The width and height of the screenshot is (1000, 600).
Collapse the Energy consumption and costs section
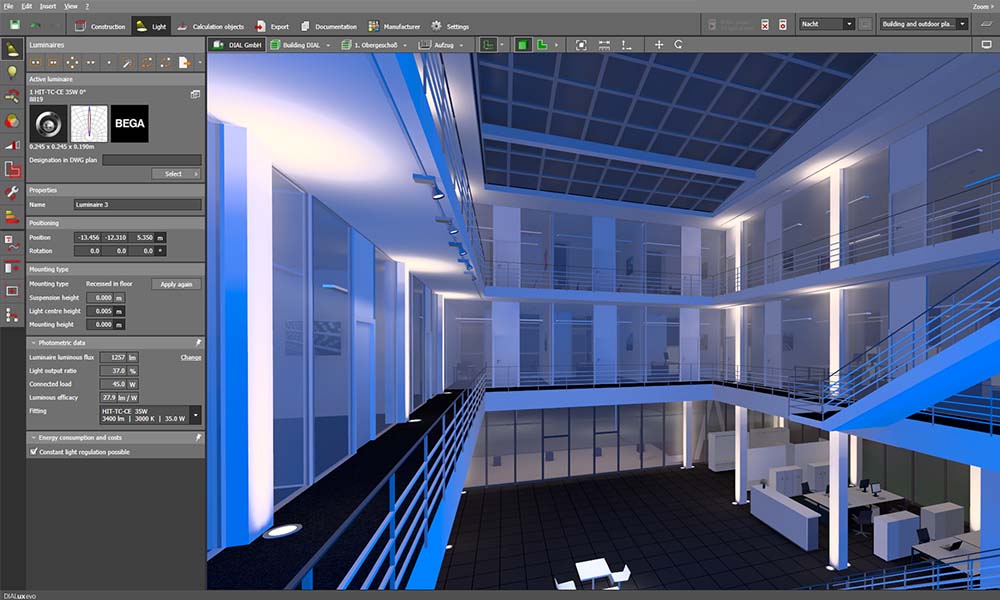pyautogui.click(x=31, y=438)
